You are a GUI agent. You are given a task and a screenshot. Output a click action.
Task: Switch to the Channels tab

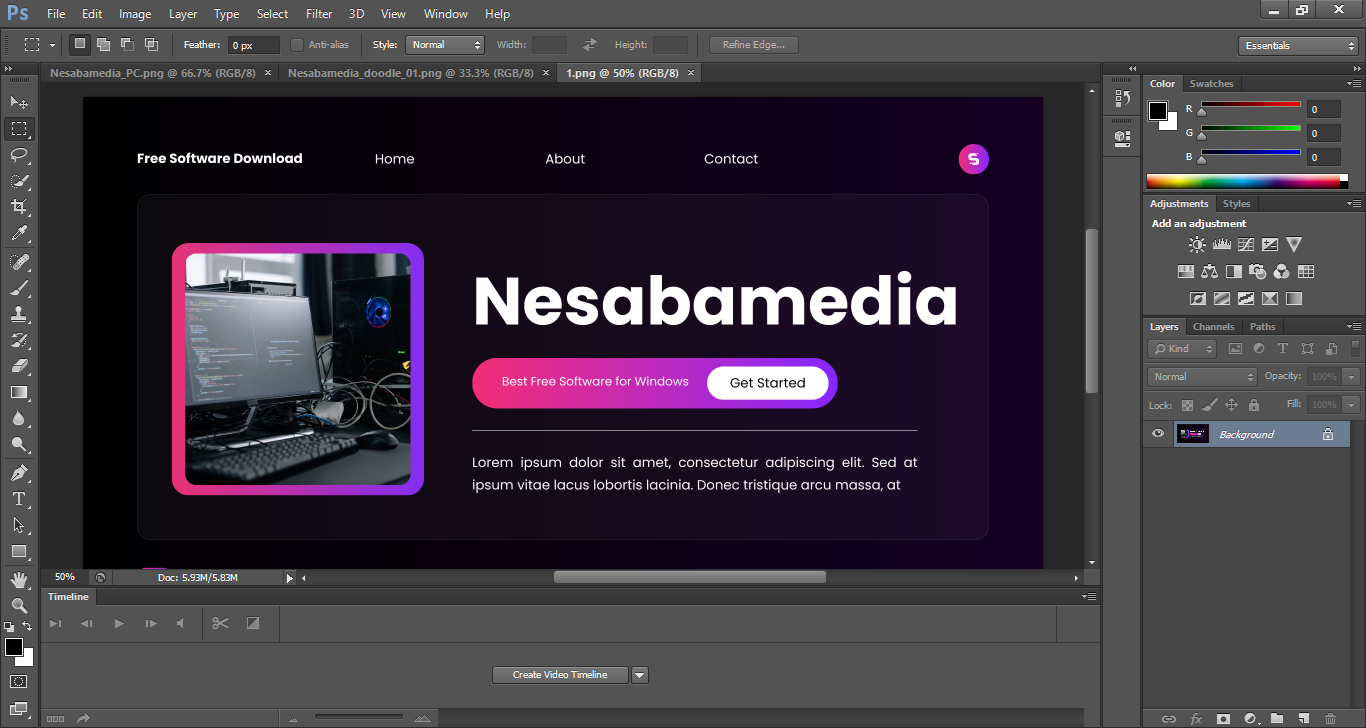pos(1213,327)
